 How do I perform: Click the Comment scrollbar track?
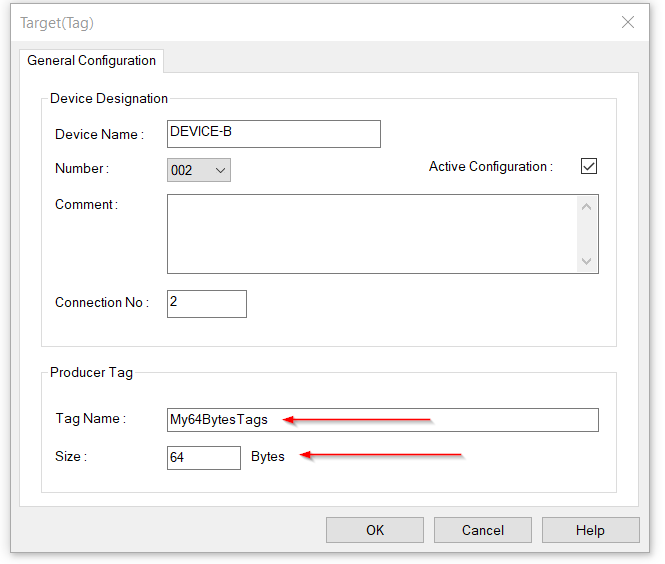pos(587,234)
